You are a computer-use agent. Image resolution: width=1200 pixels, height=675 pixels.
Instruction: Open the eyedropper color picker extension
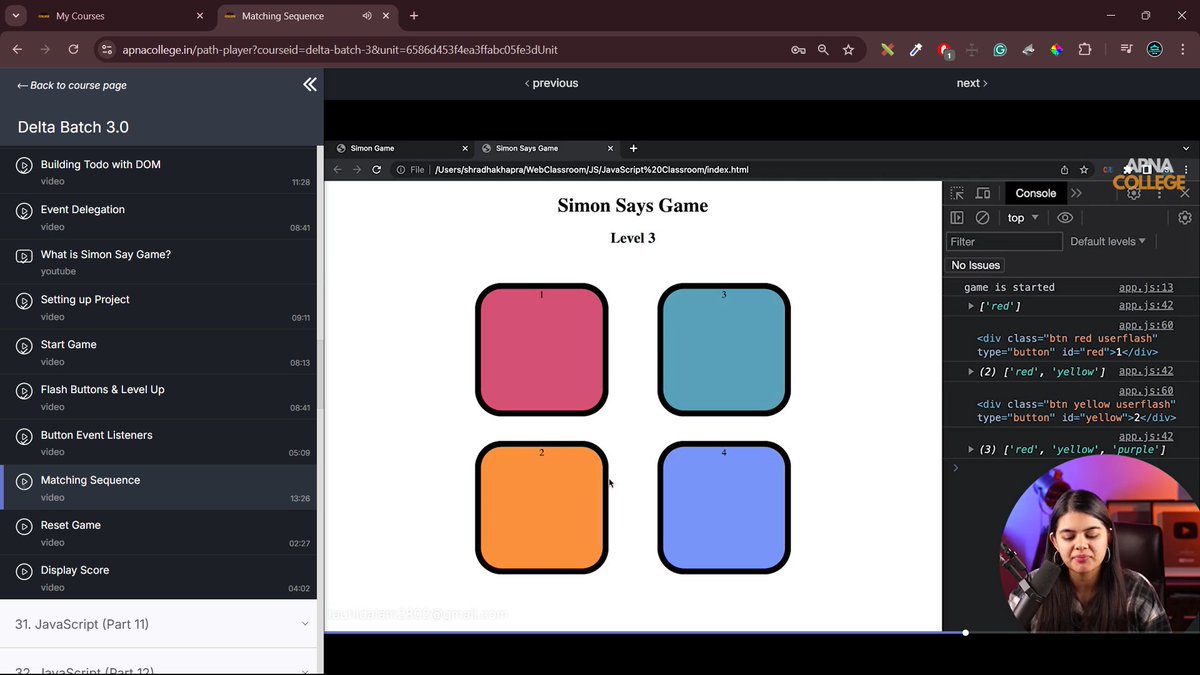click(x=915, y=49)
